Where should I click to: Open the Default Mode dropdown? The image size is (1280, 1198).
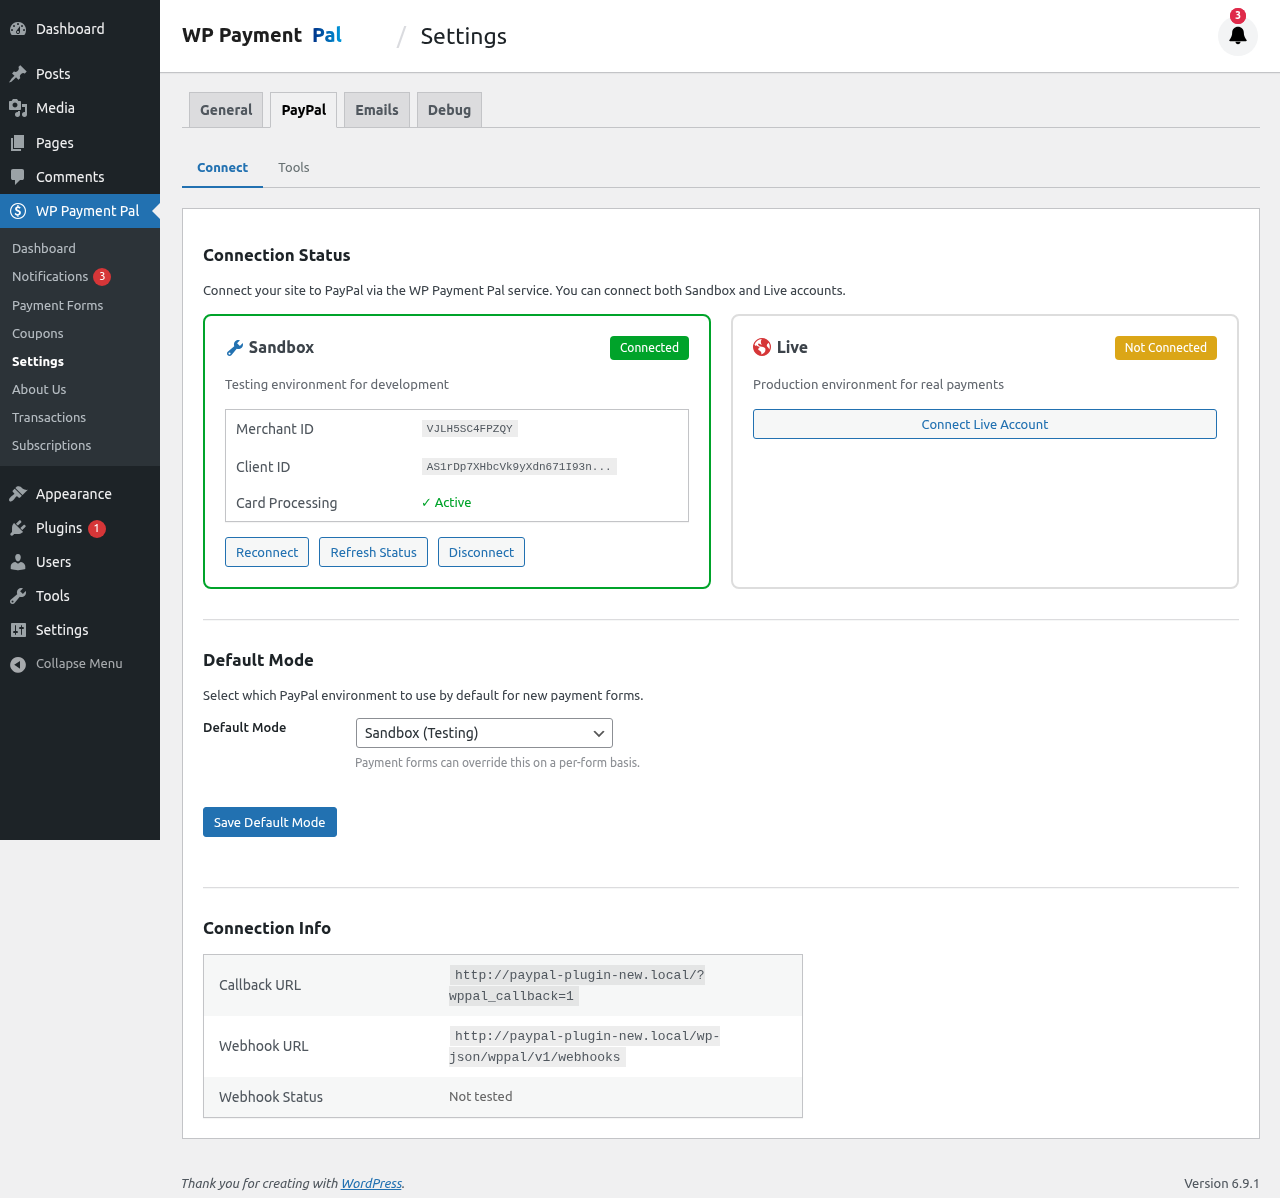483,732
